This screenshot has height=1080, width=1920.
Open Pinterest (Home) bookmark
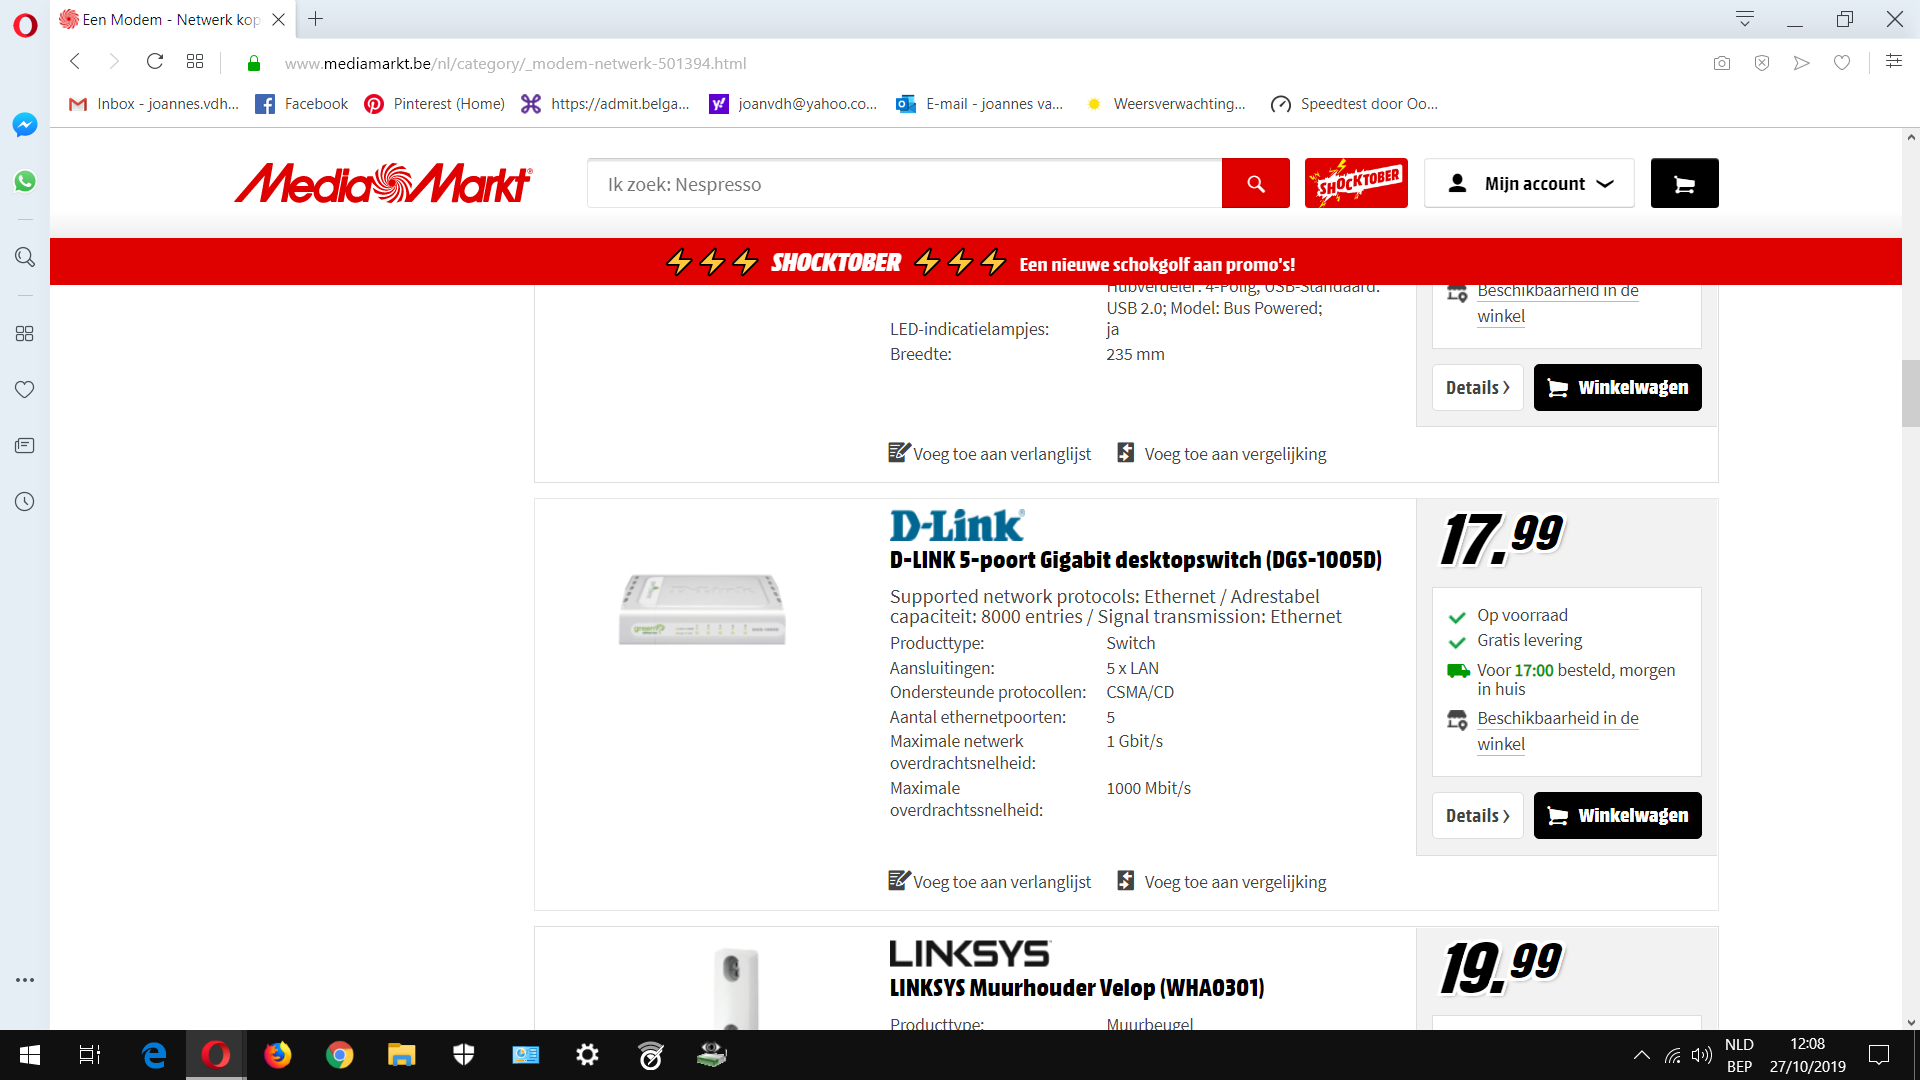[x=435, y=104]
